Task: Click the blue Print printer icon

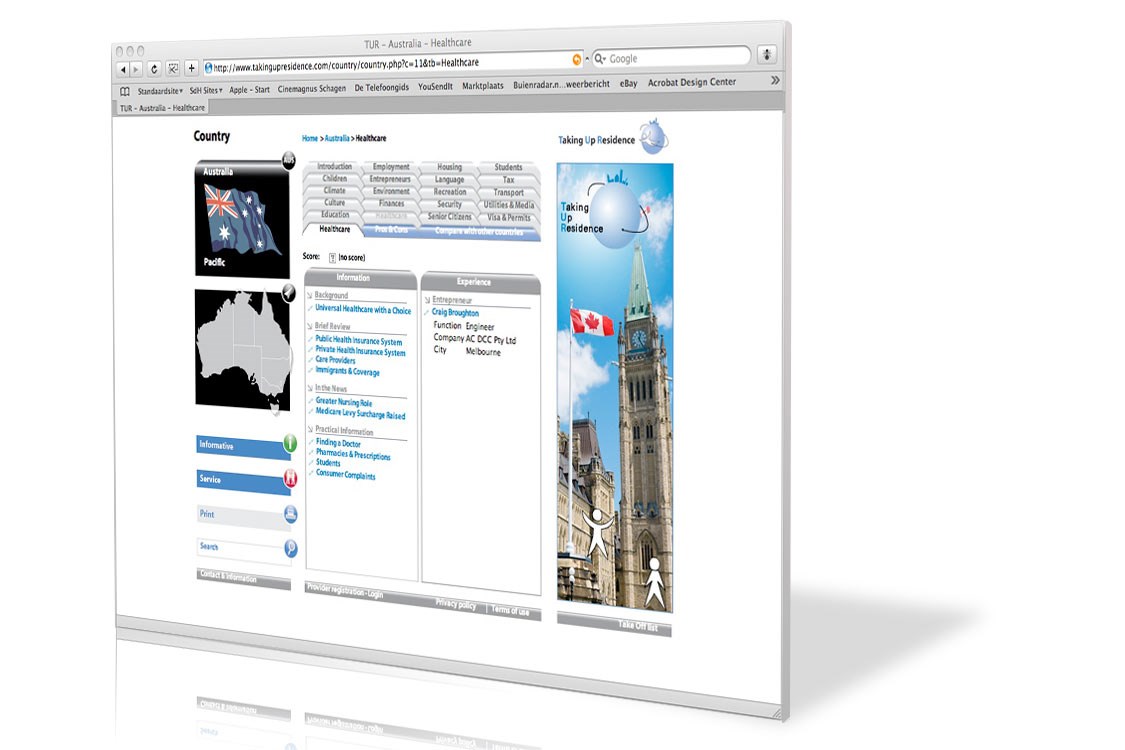Action: (290, 514)
